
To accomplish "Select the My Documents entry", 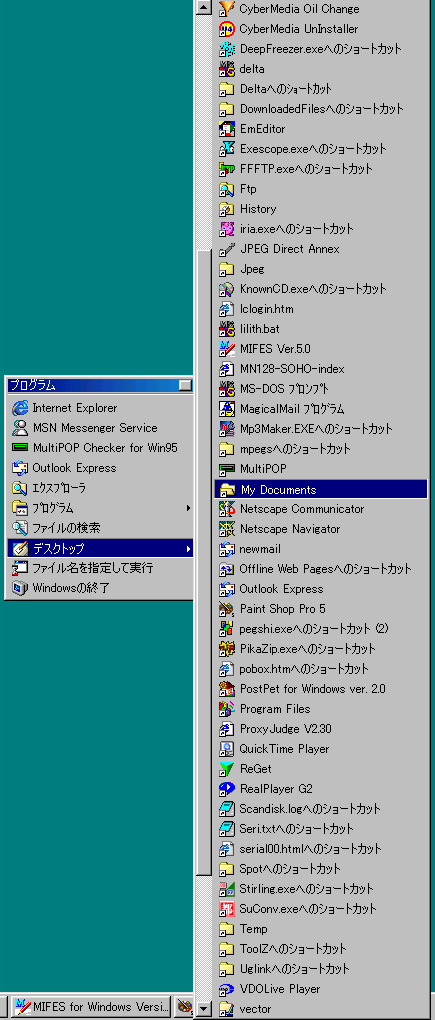I will pyautogui.click(x=321, y=489).
